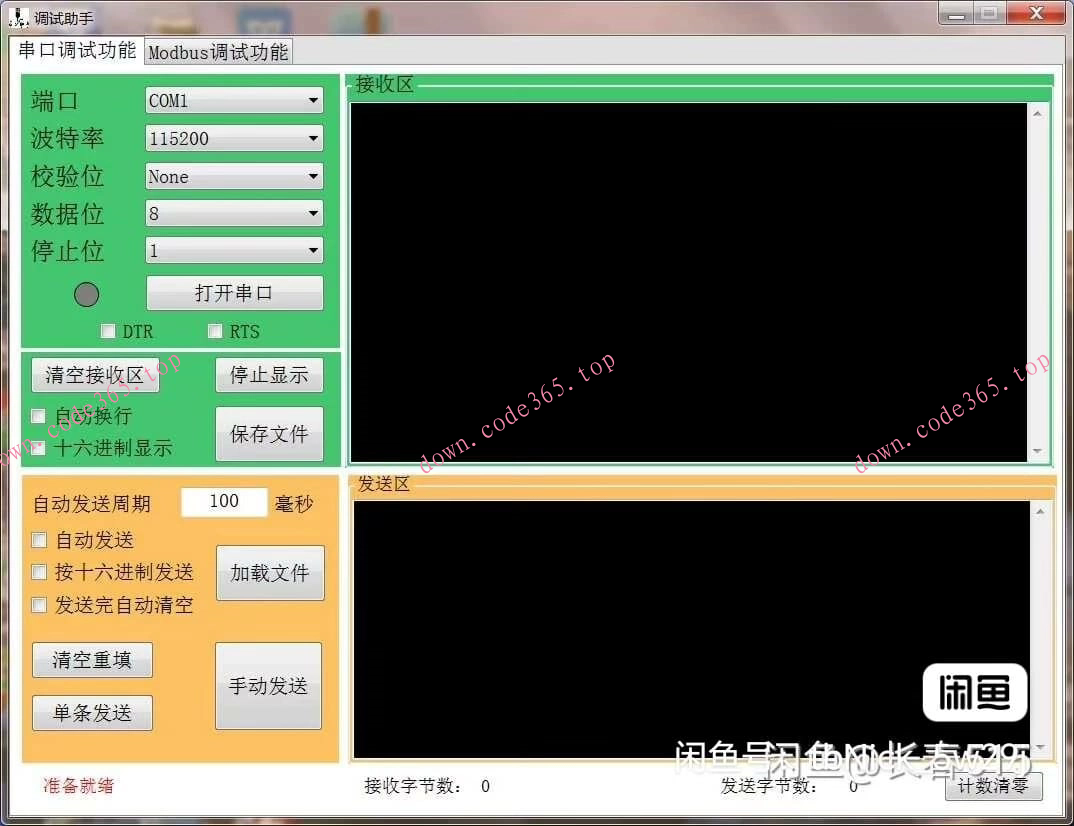1074x826 pixels.
Task: Check the 发送完自动清空 option
Action: point(39,605)
